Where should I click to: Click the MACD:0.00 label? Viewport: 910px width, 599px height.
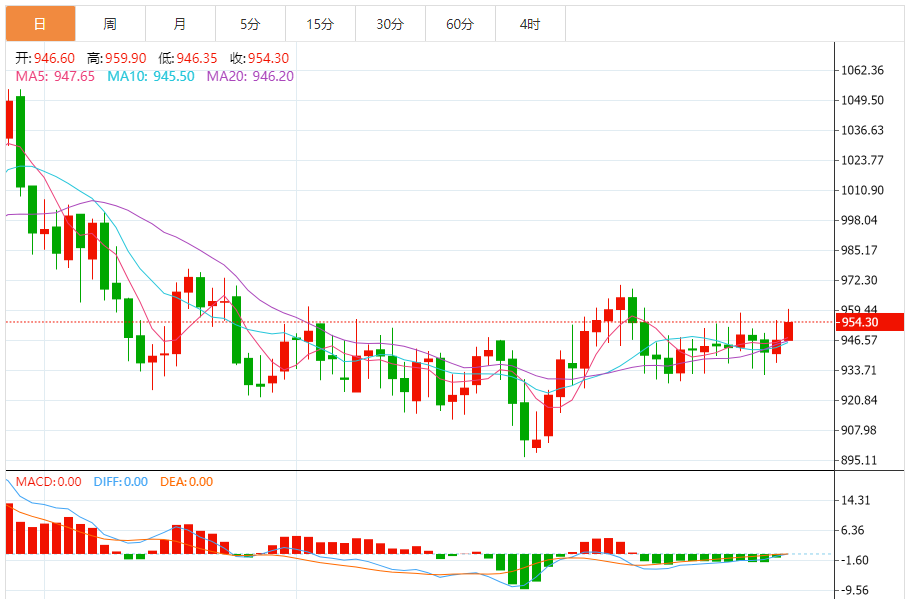[48, 482]
